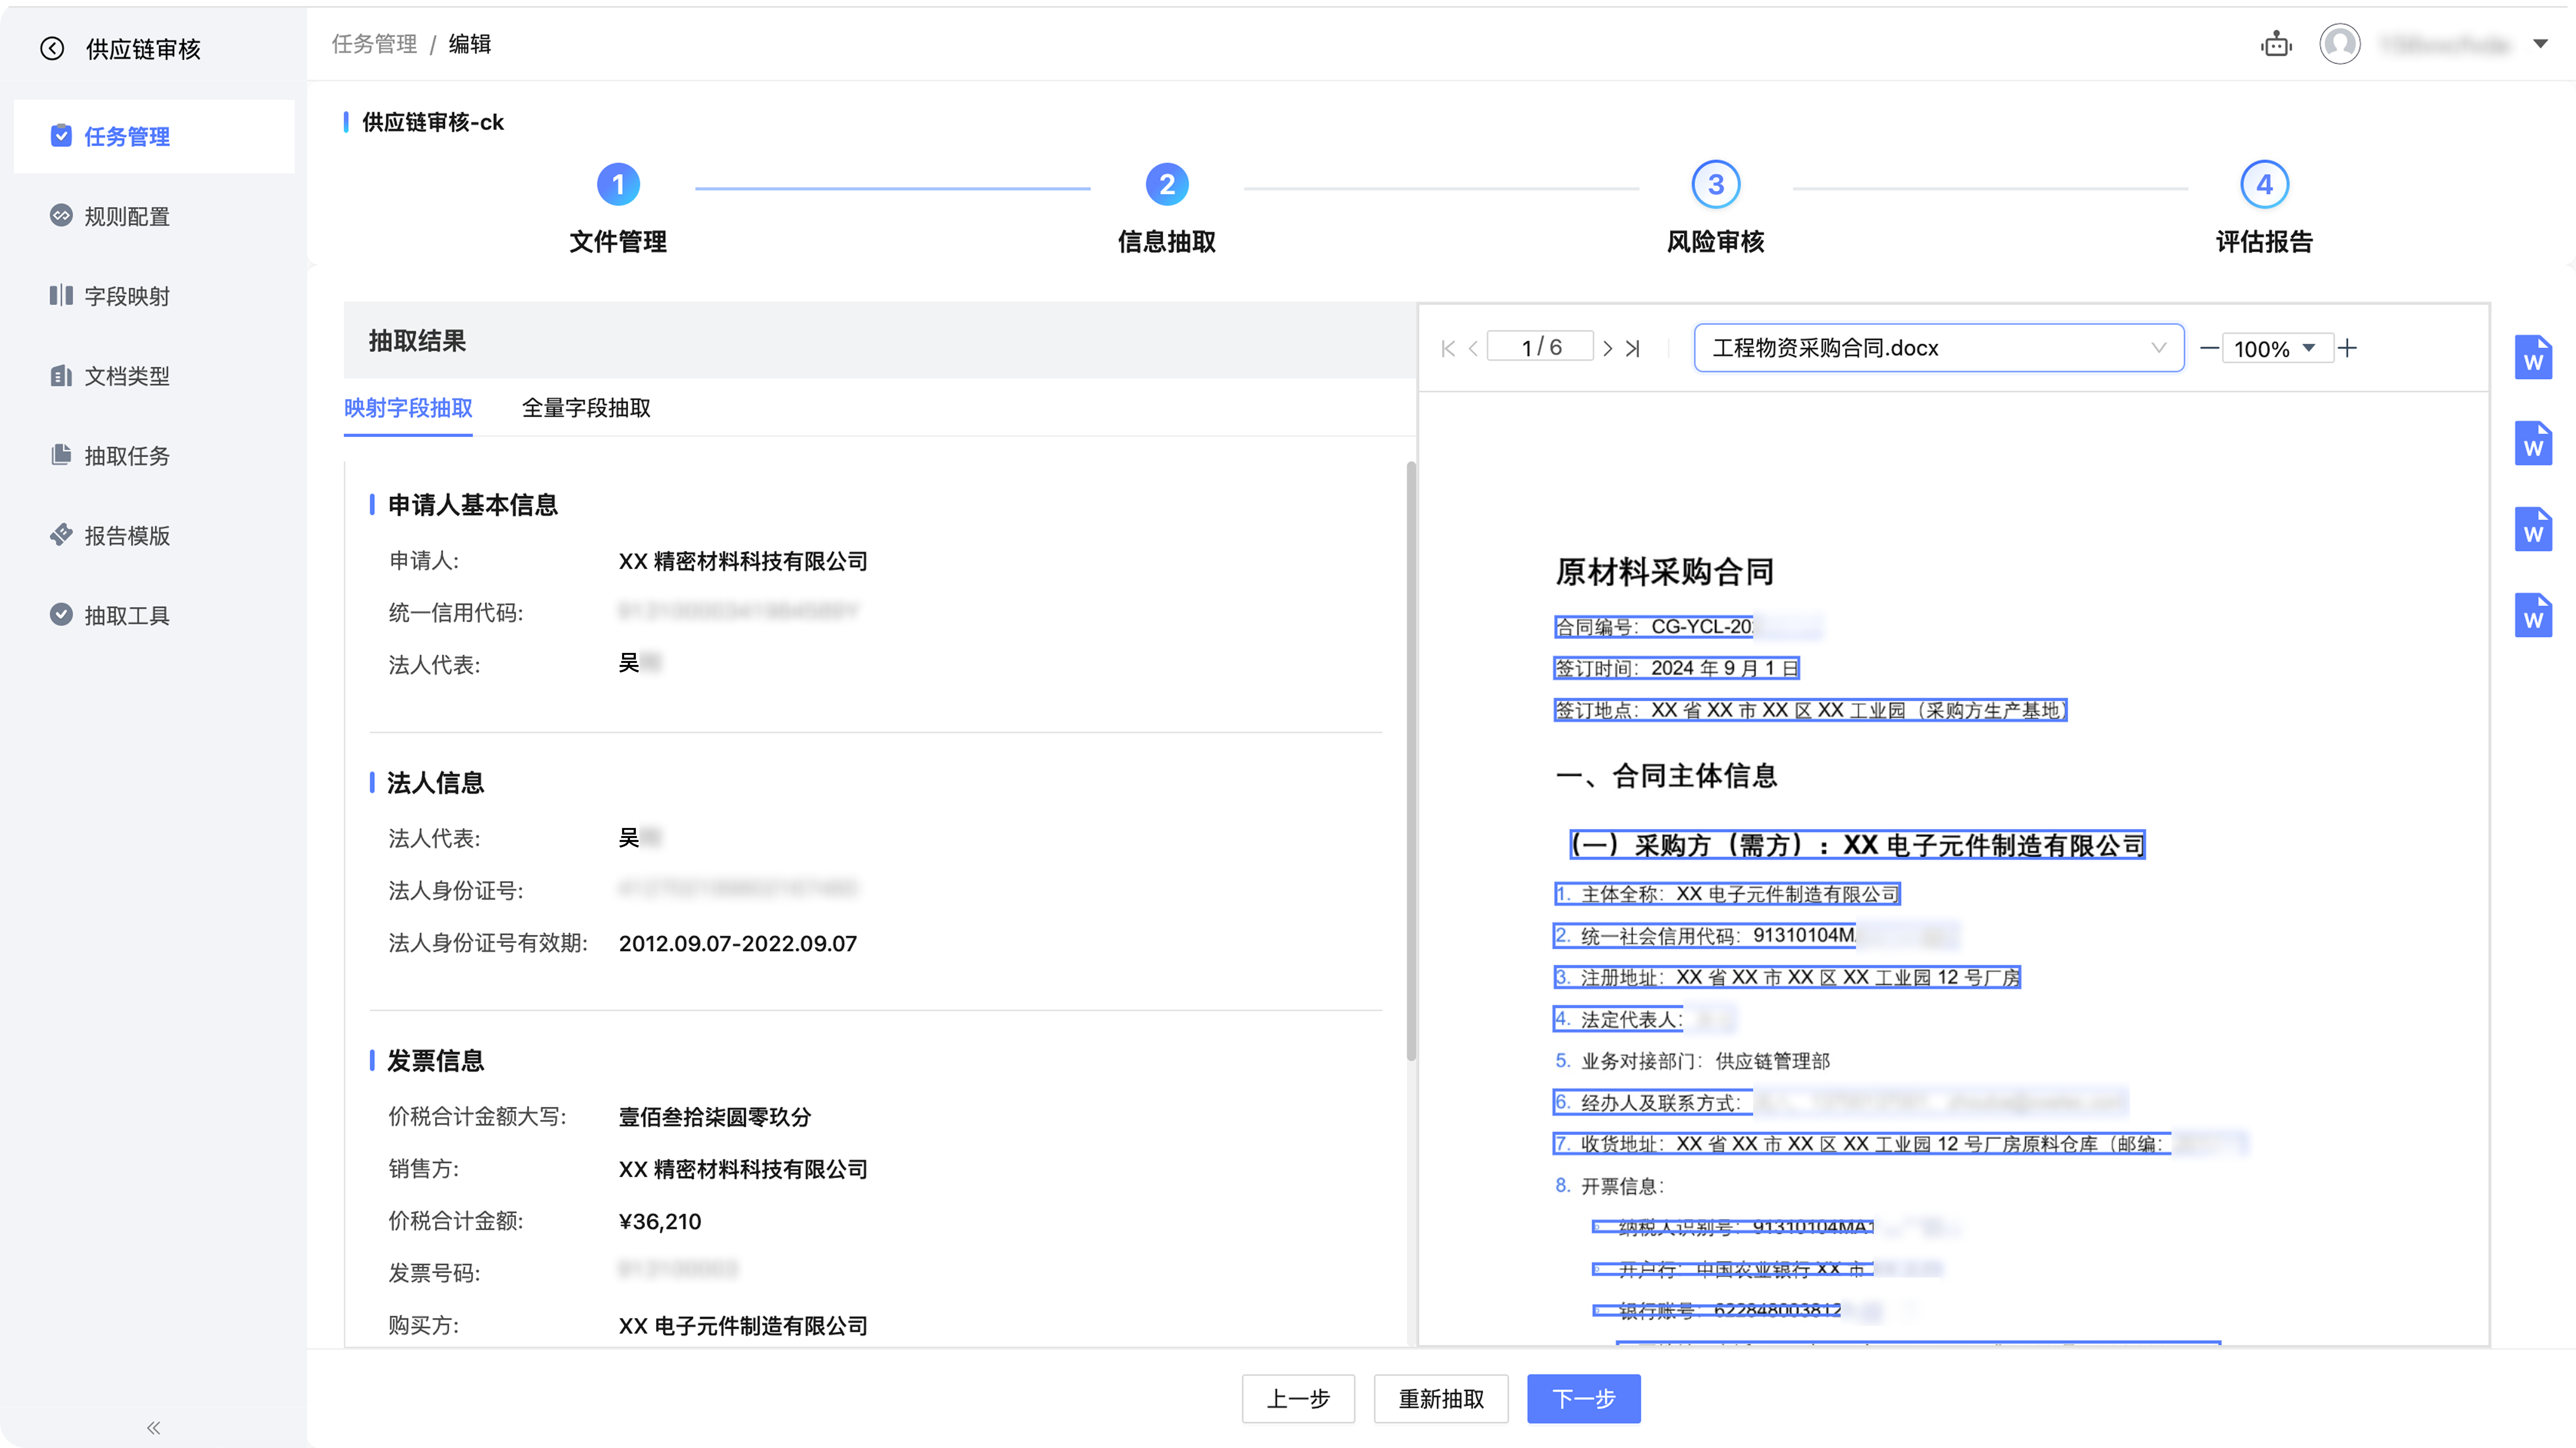Open 文档类型 in the sidebar
The height and width of the screenshot is (1448, 2576).
[x=154, y=376]
